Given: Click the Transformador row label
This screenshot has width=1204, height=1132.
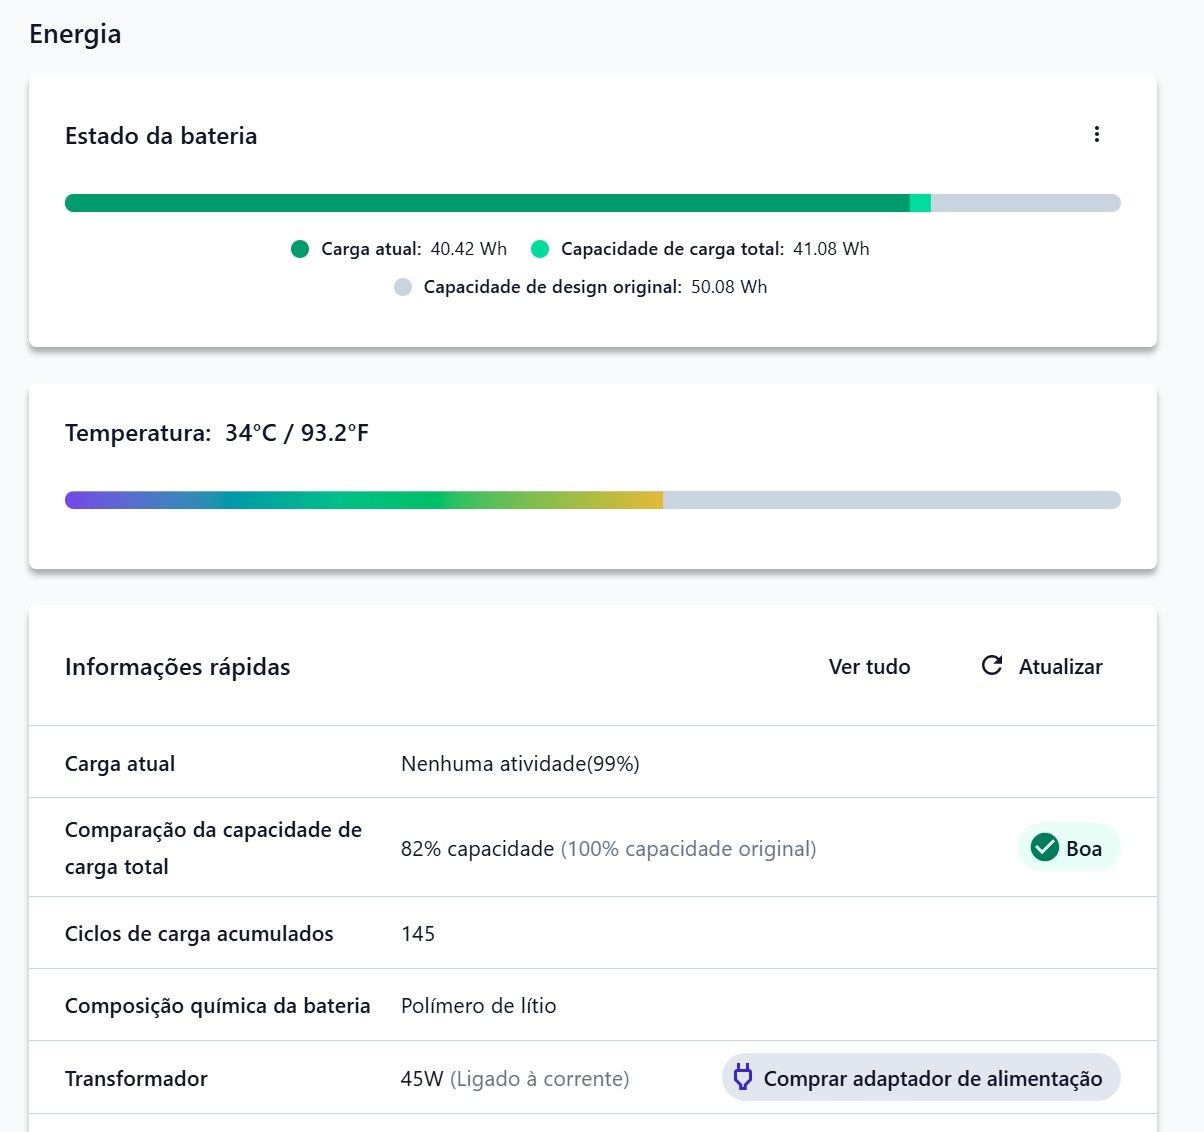Looking at the screenshot, I should pos(136,1079).
